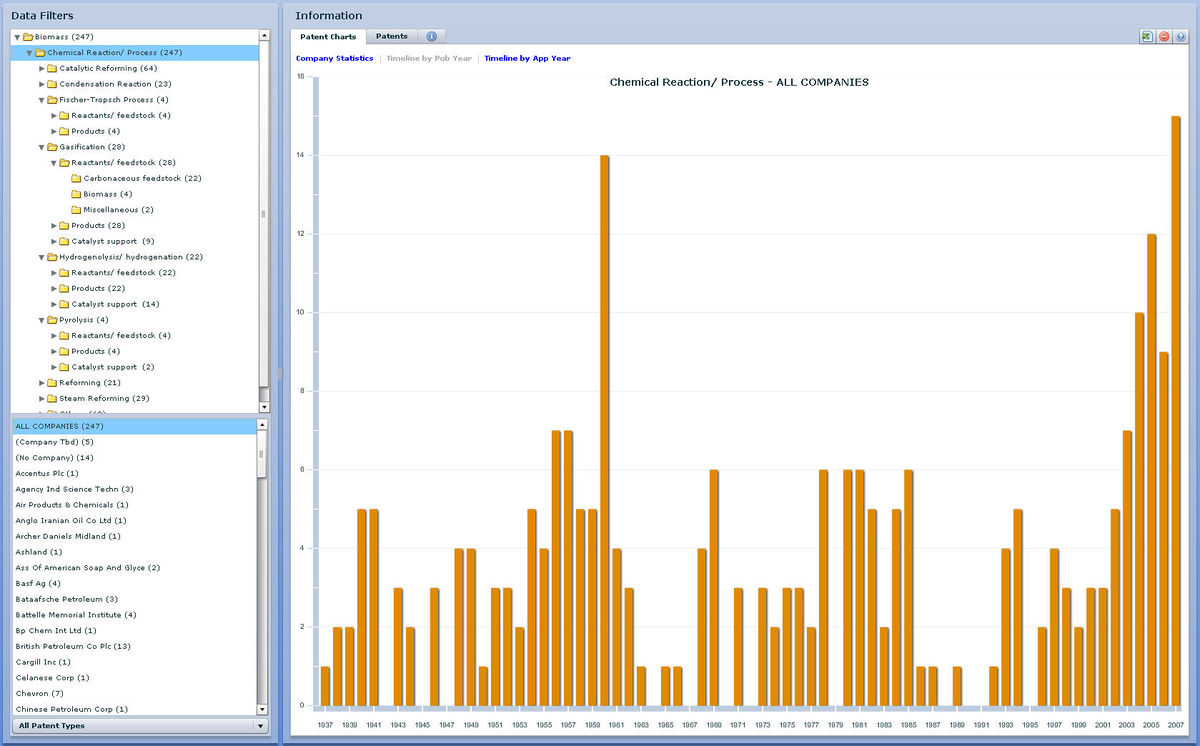The width and height of the screenshot is (1200, 746).
Task: Click the Pyrolysis folder icon
Action: 52,319
